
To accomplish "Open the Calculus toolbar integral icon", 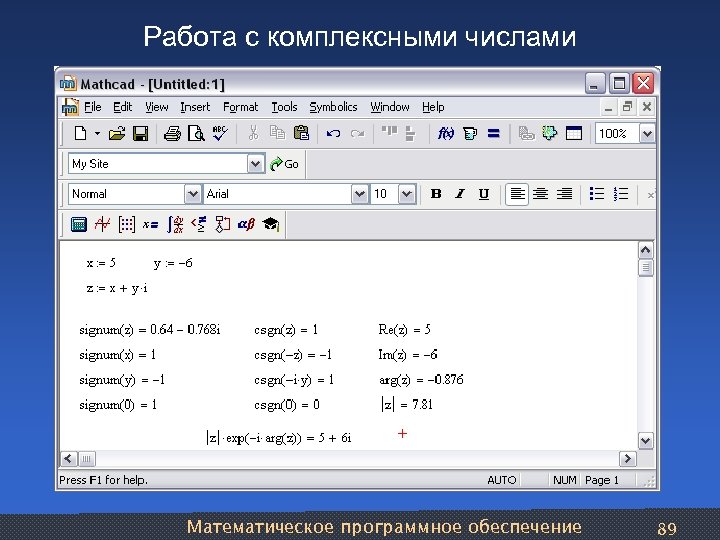I will (x=175, y=225).
